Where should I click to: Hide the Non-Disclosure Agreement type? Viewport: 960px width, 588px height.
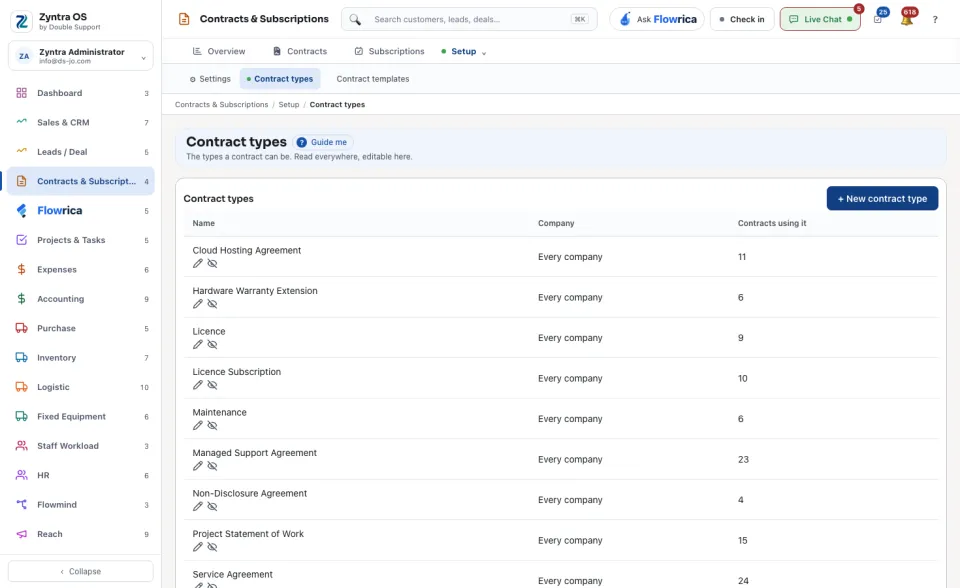(x=212, y=506)
